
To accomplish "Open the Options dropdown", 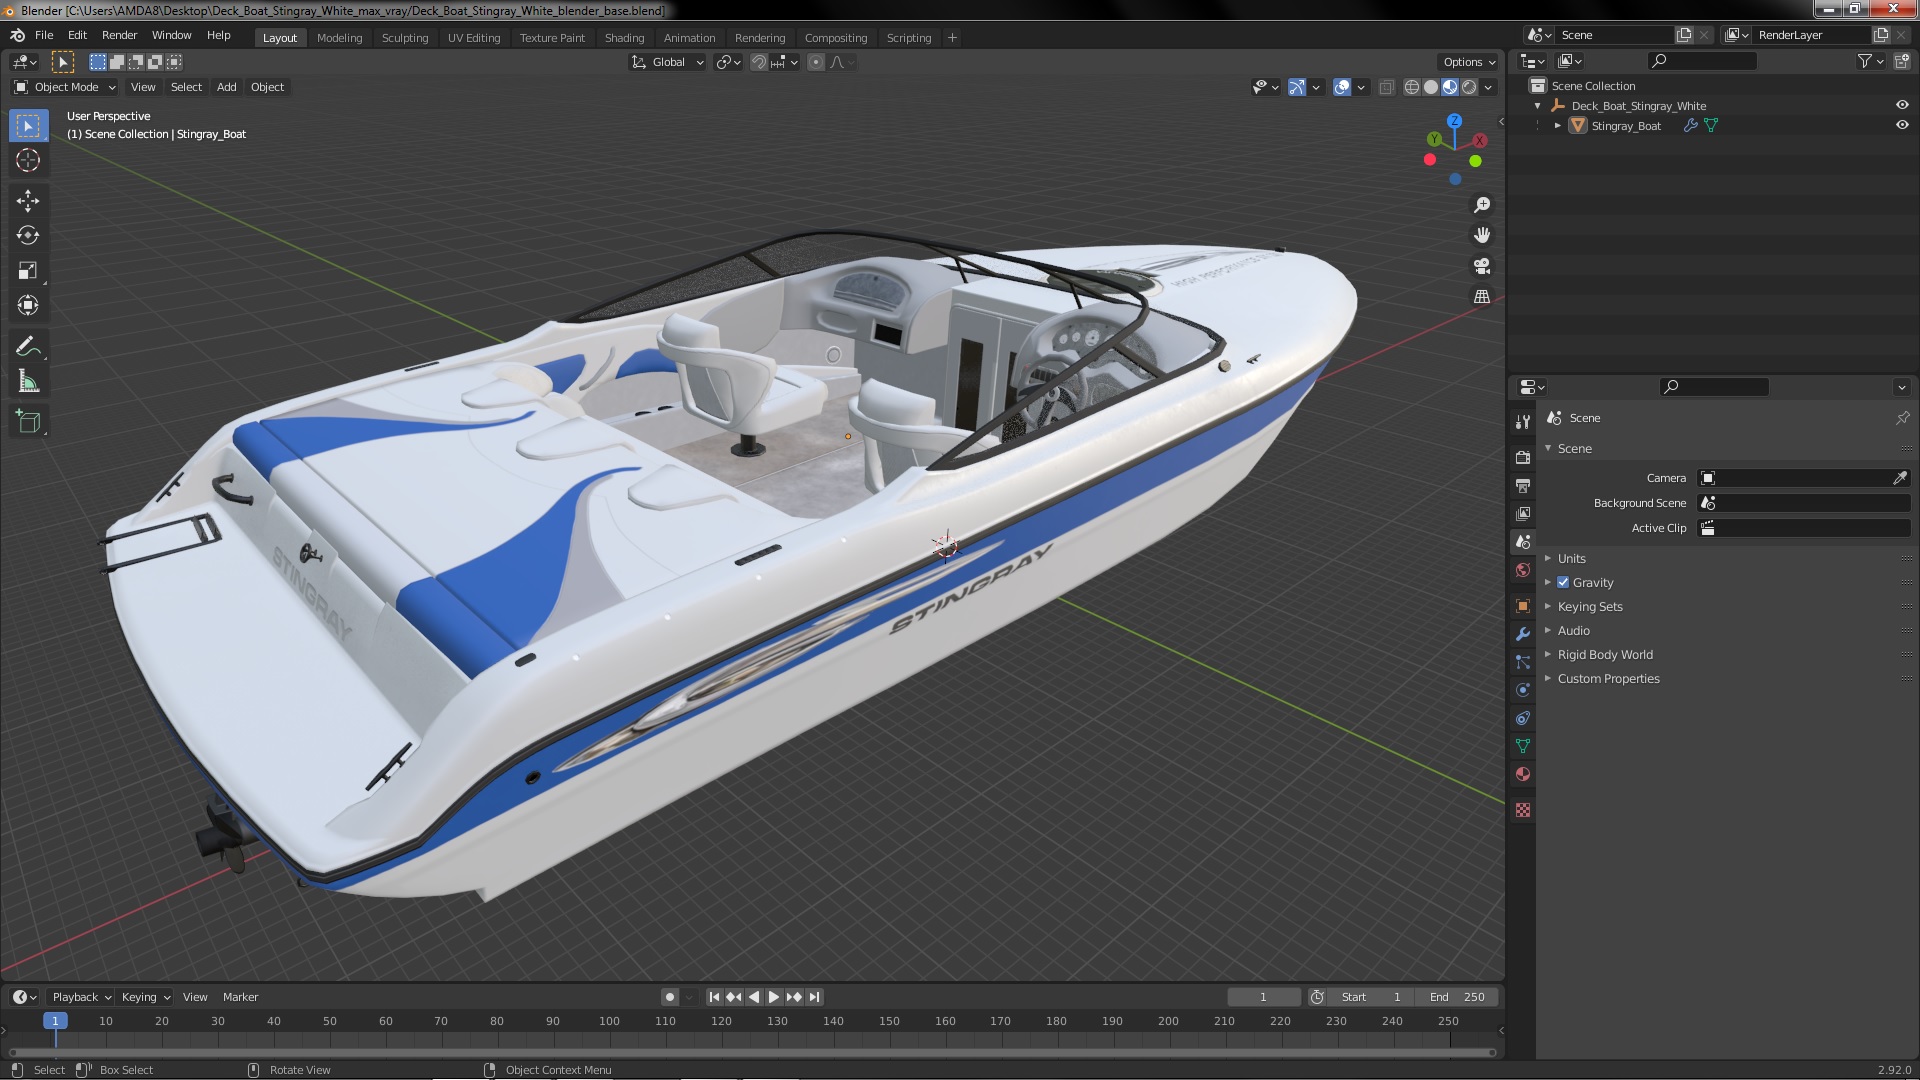I will pos(1469,62).
